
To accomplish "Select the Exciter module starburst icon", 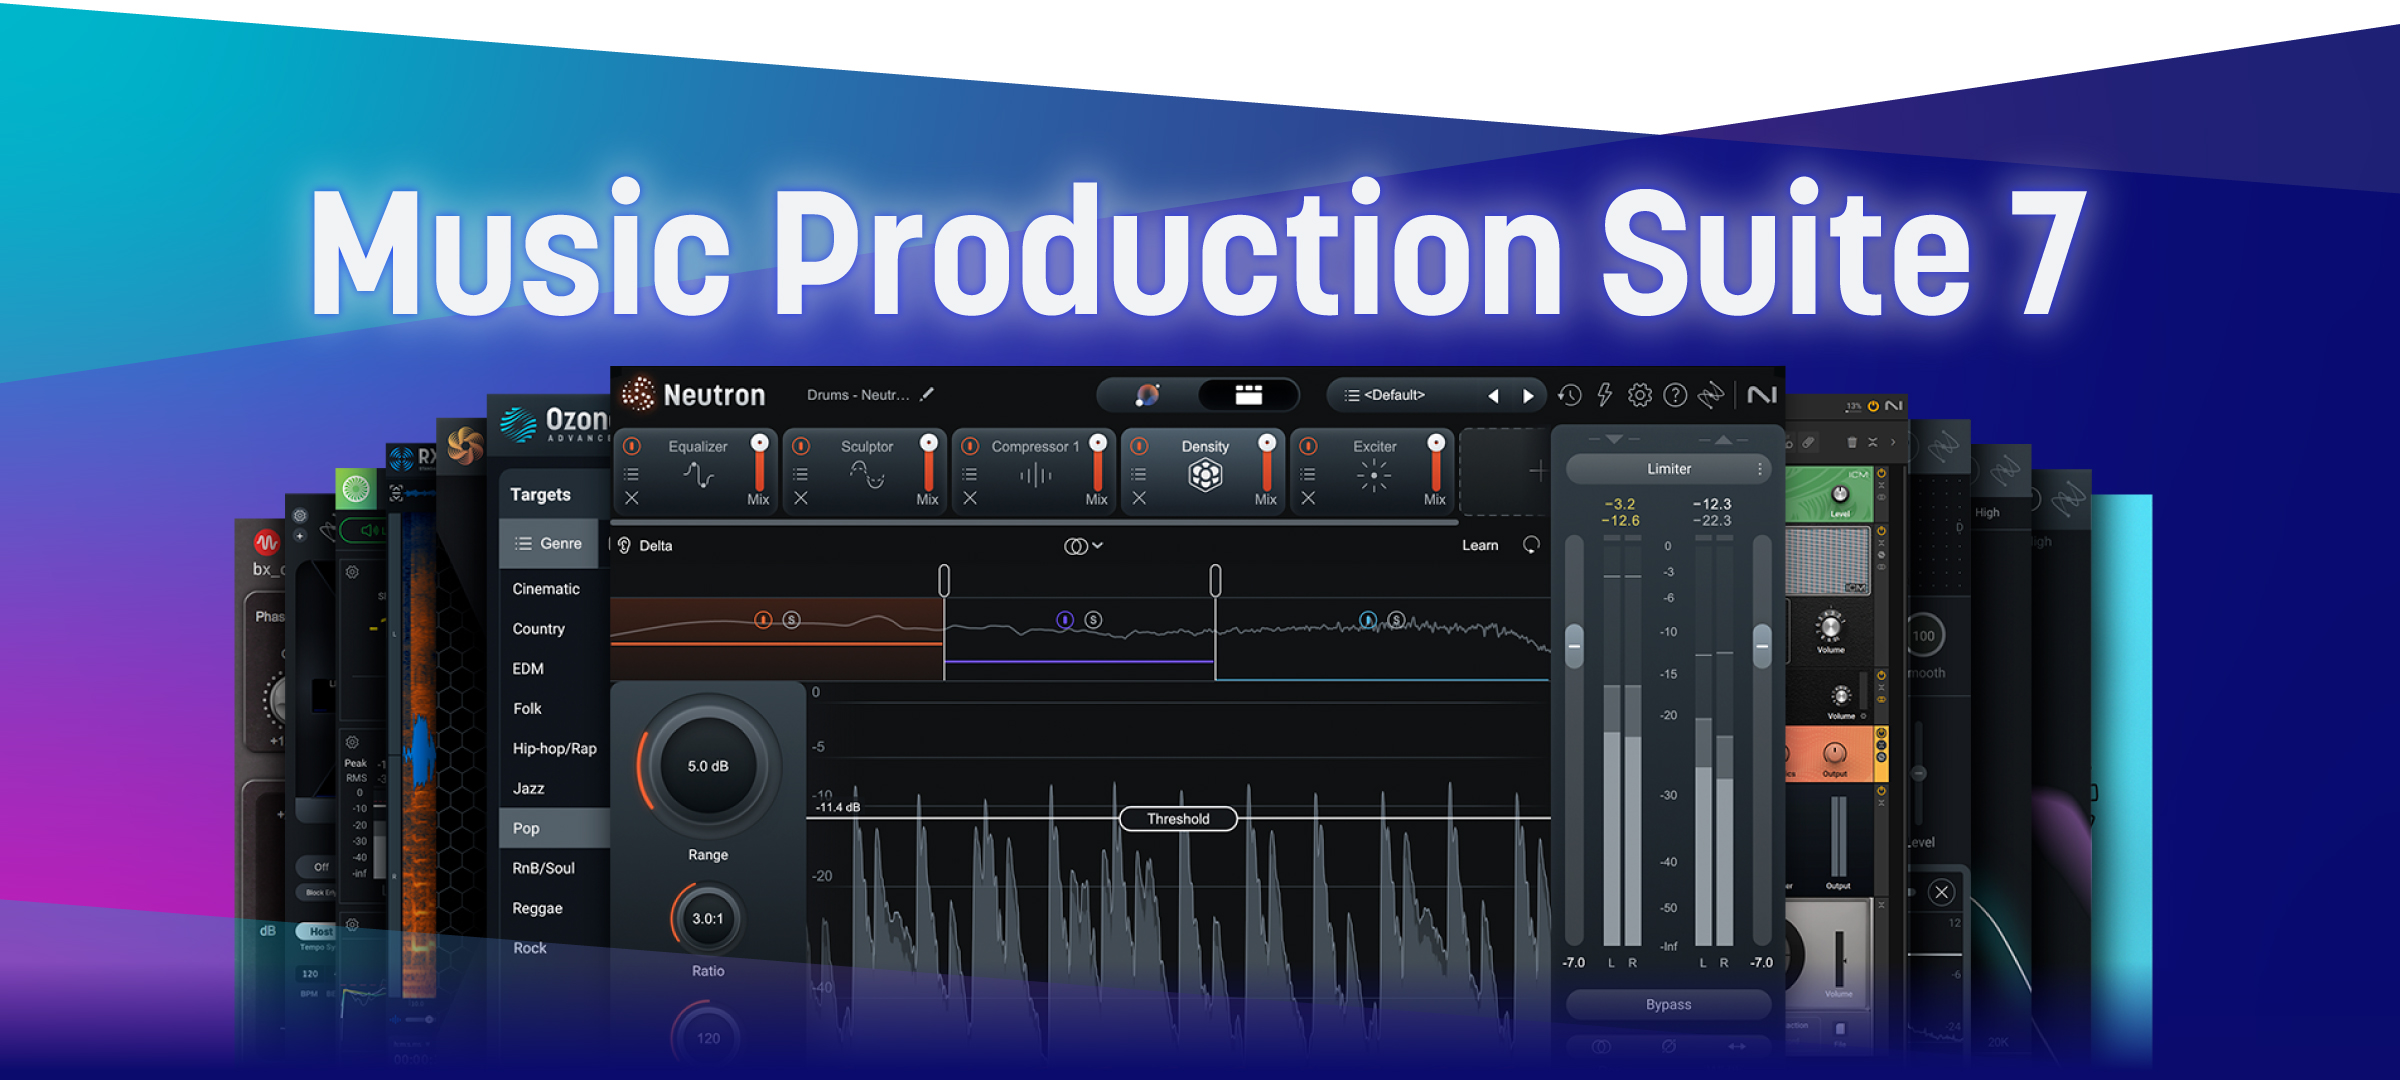I will (1374, 476).
